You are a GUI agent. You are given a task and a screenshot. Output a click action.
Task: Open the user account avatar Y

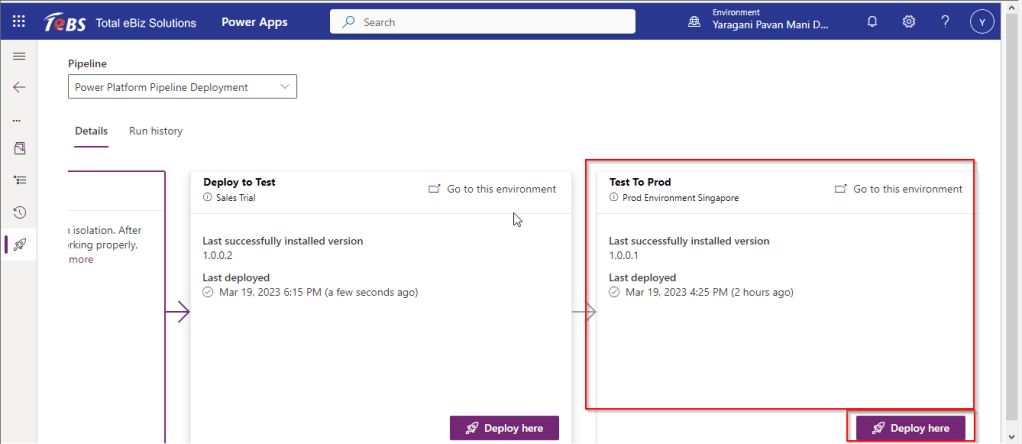coord(983,22)
